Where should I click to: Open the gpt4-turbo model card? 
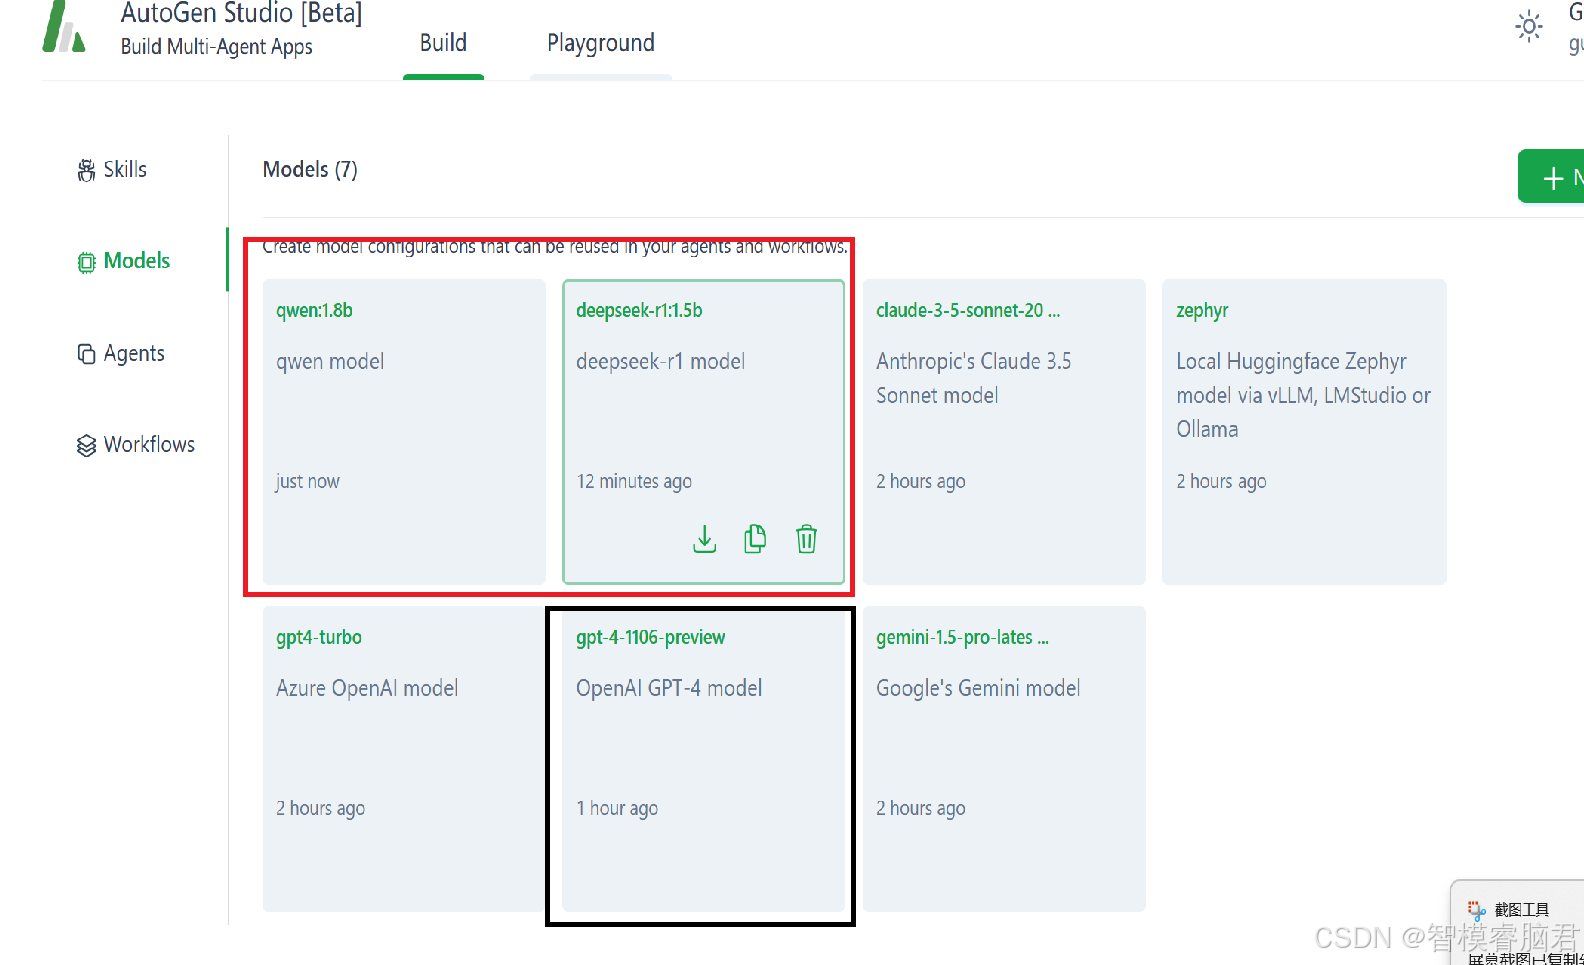(404, 759)
